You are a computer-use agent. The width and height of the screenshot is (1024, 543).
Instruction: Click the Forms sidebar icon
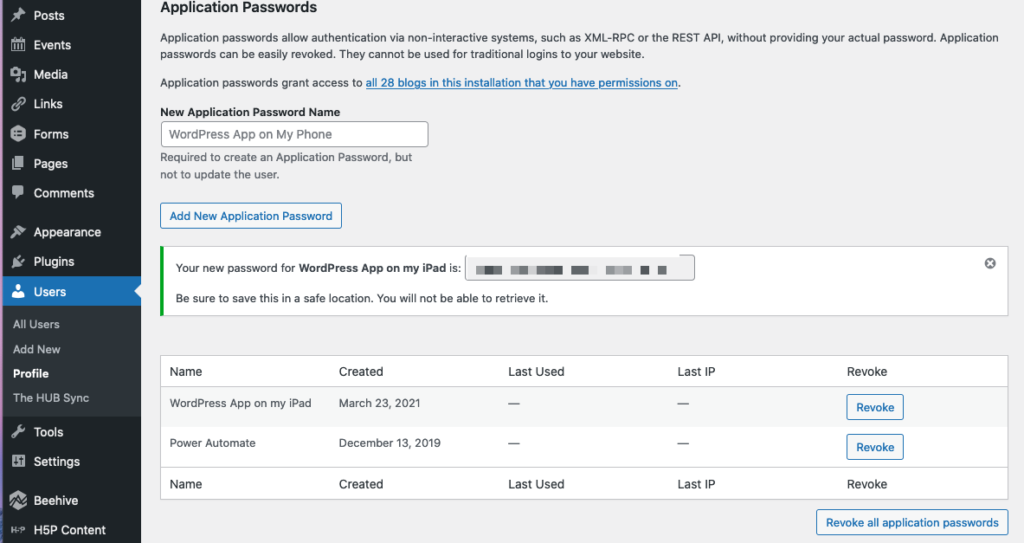pyautogui.click(x=18, y=134)
